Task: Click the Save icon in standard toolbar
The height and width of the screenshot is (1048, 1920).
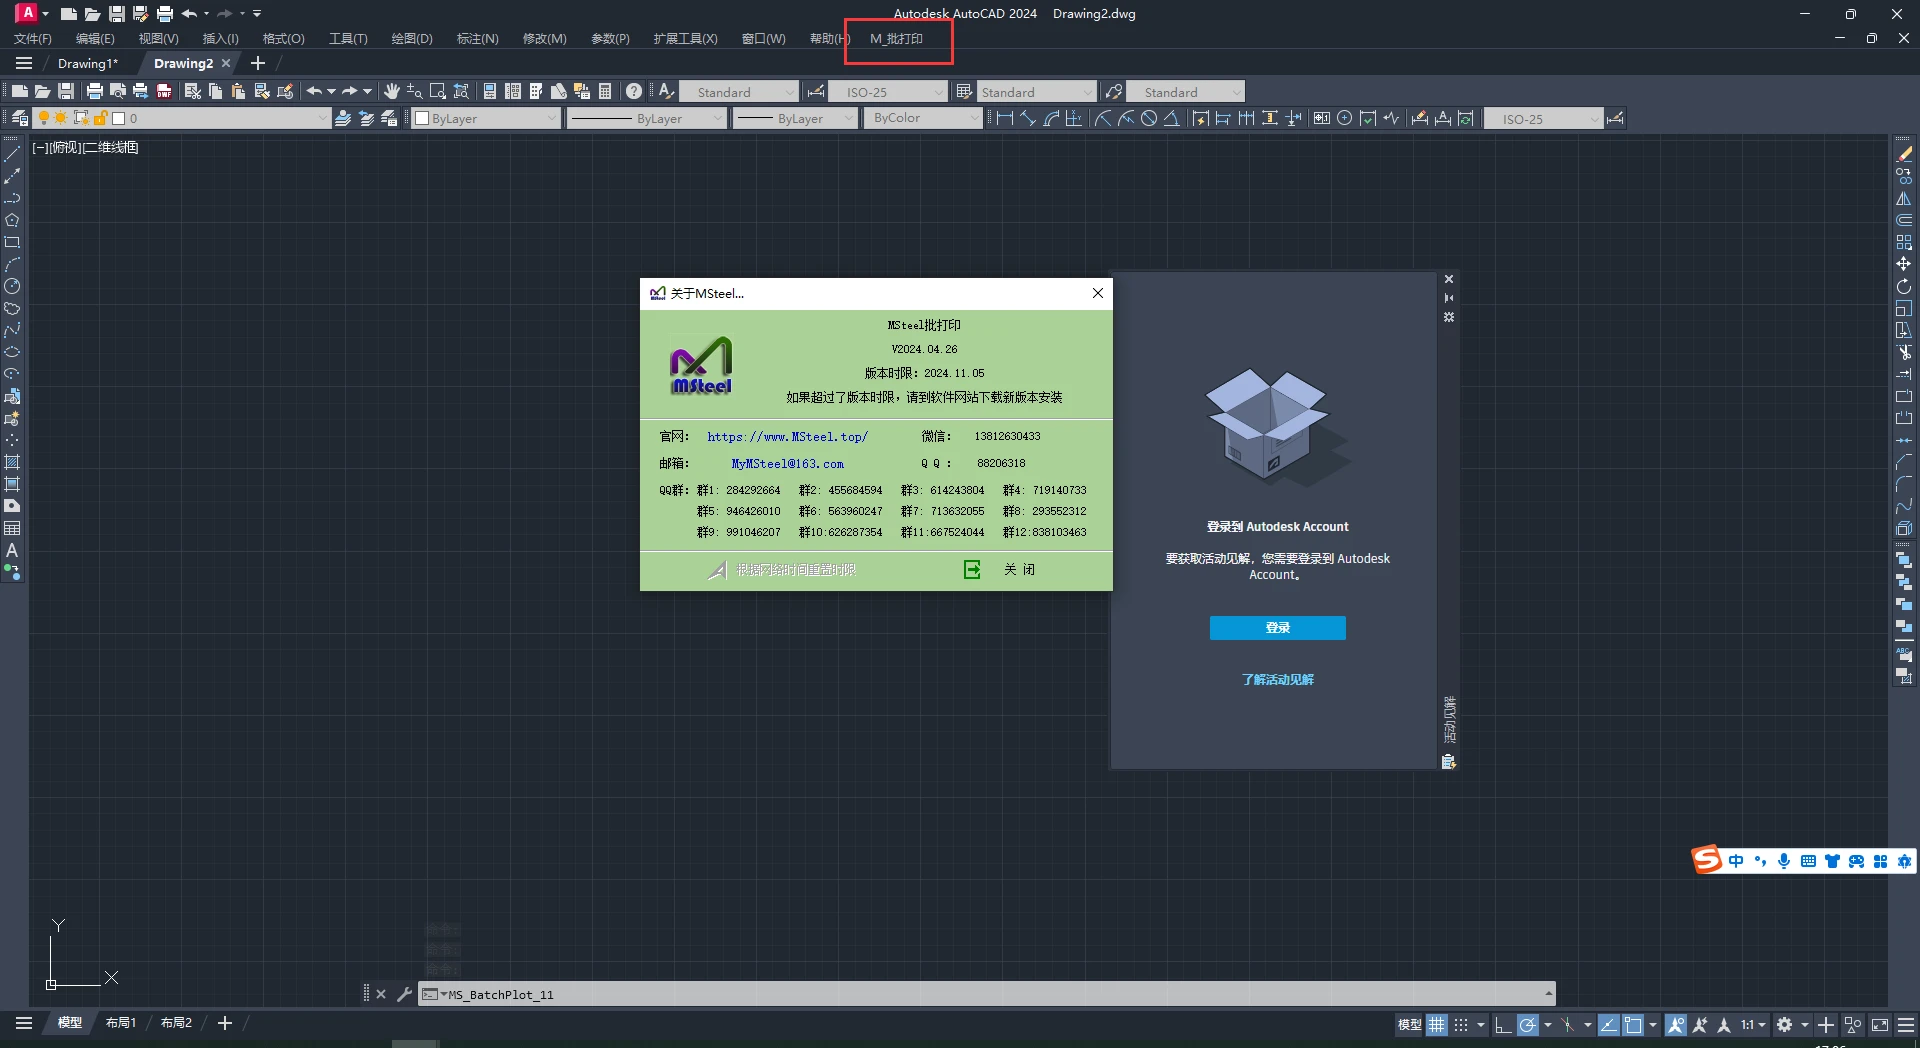Action: tap(66, 91)
